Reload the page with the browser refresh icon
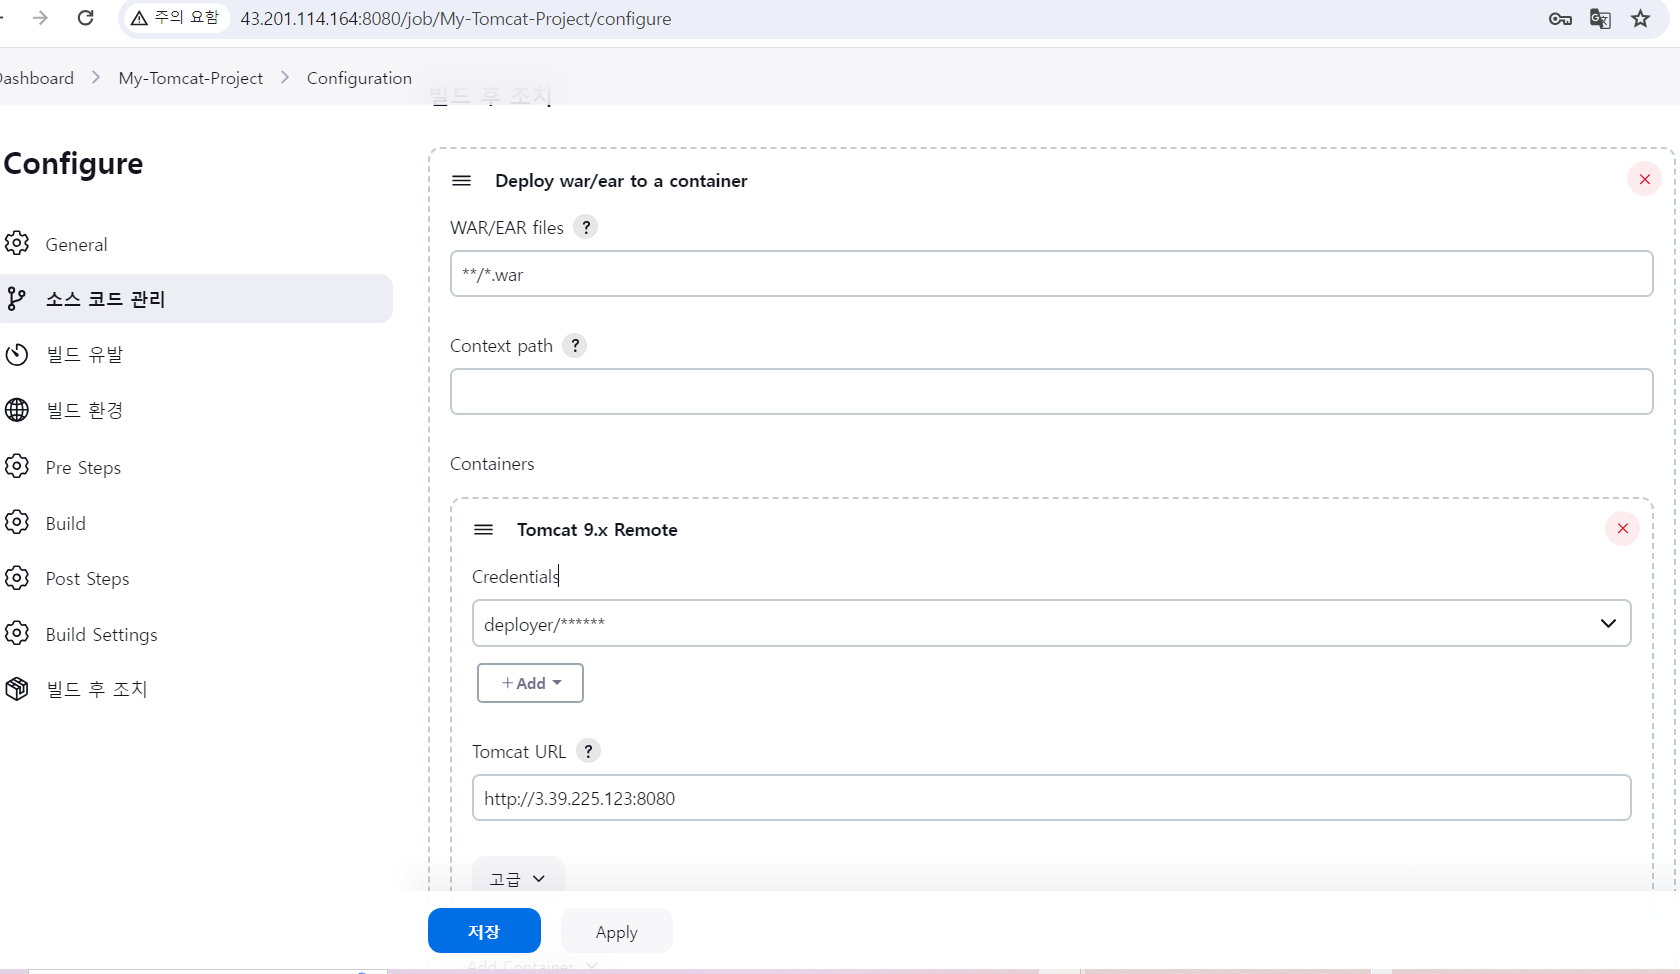 pyautogui.click(x=86, y=18)
